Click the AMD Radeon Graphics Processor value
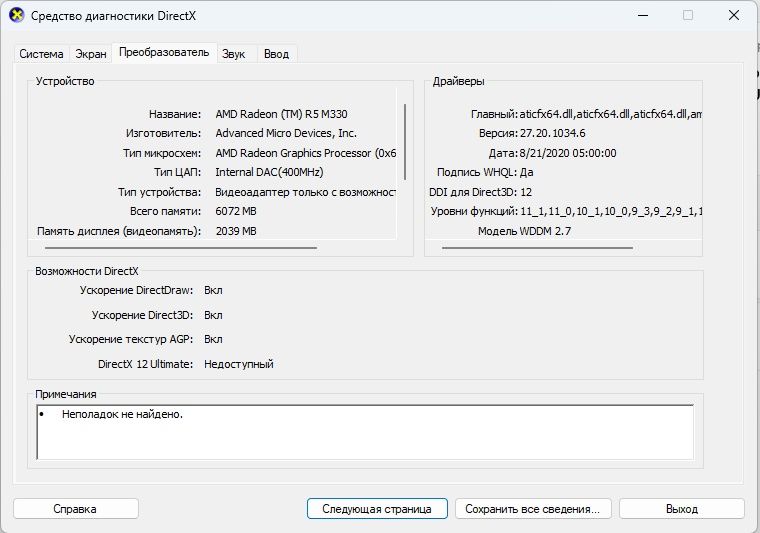760x533 pixels. [x=306, y=153]
